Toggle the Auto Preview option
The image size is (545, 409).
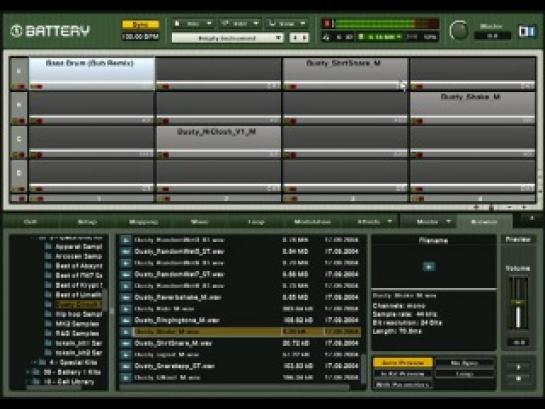(x=402, y=363)
